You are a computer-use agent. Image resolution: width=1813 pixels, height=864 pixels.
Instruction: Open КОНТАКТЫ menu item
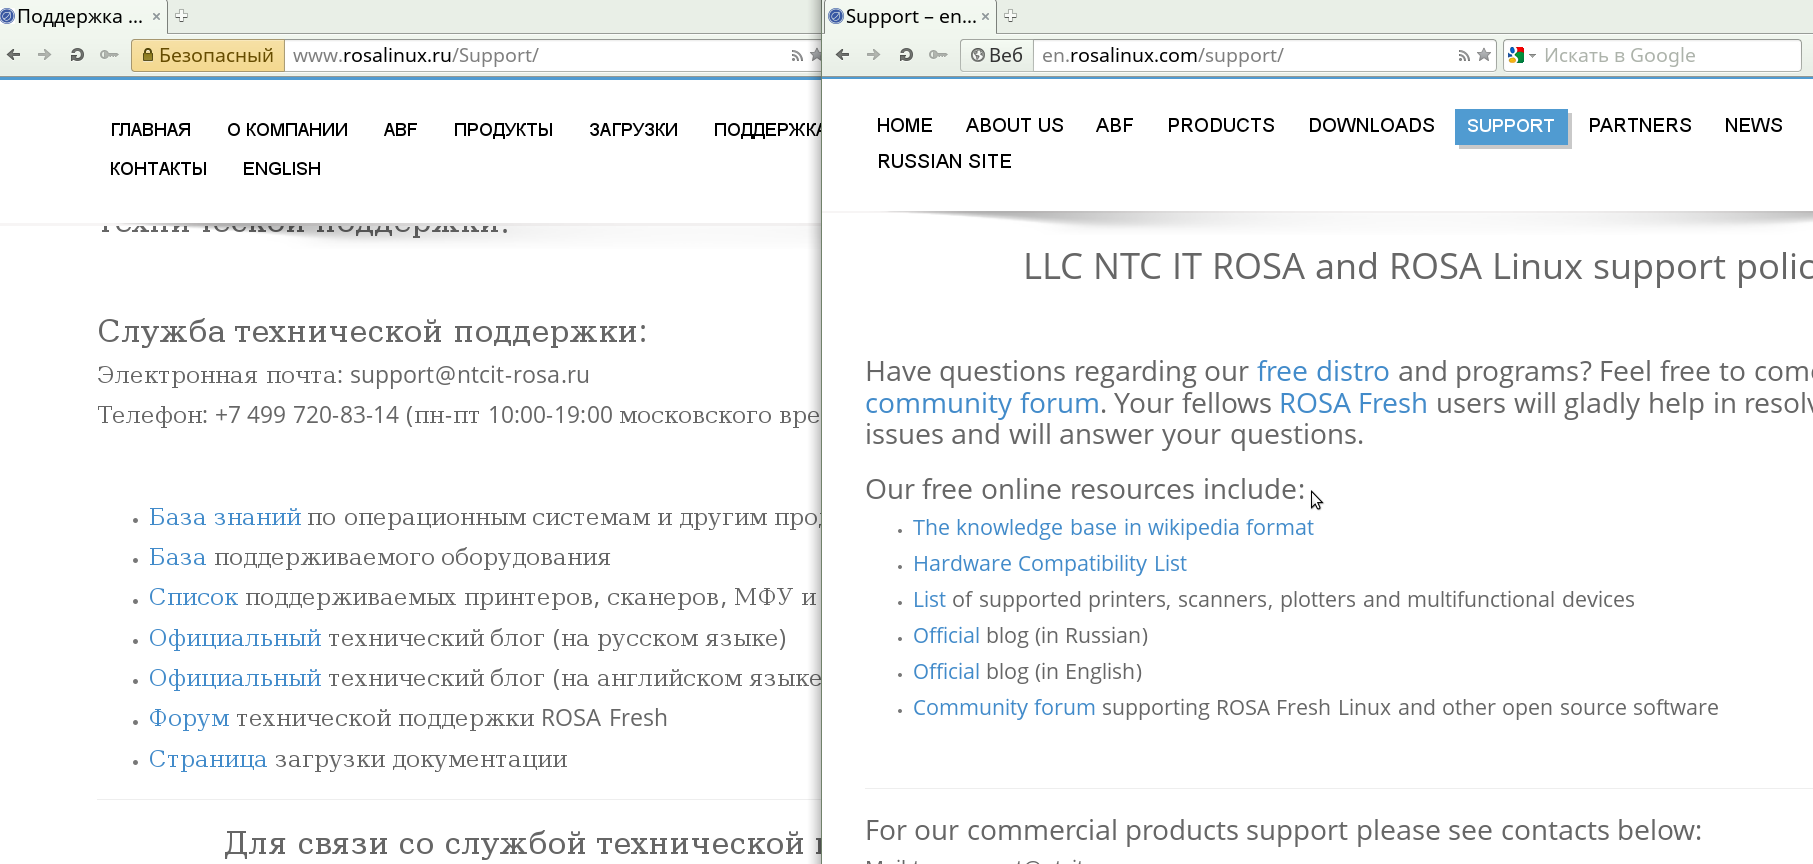pyautogui.click(x=159, y=169)
